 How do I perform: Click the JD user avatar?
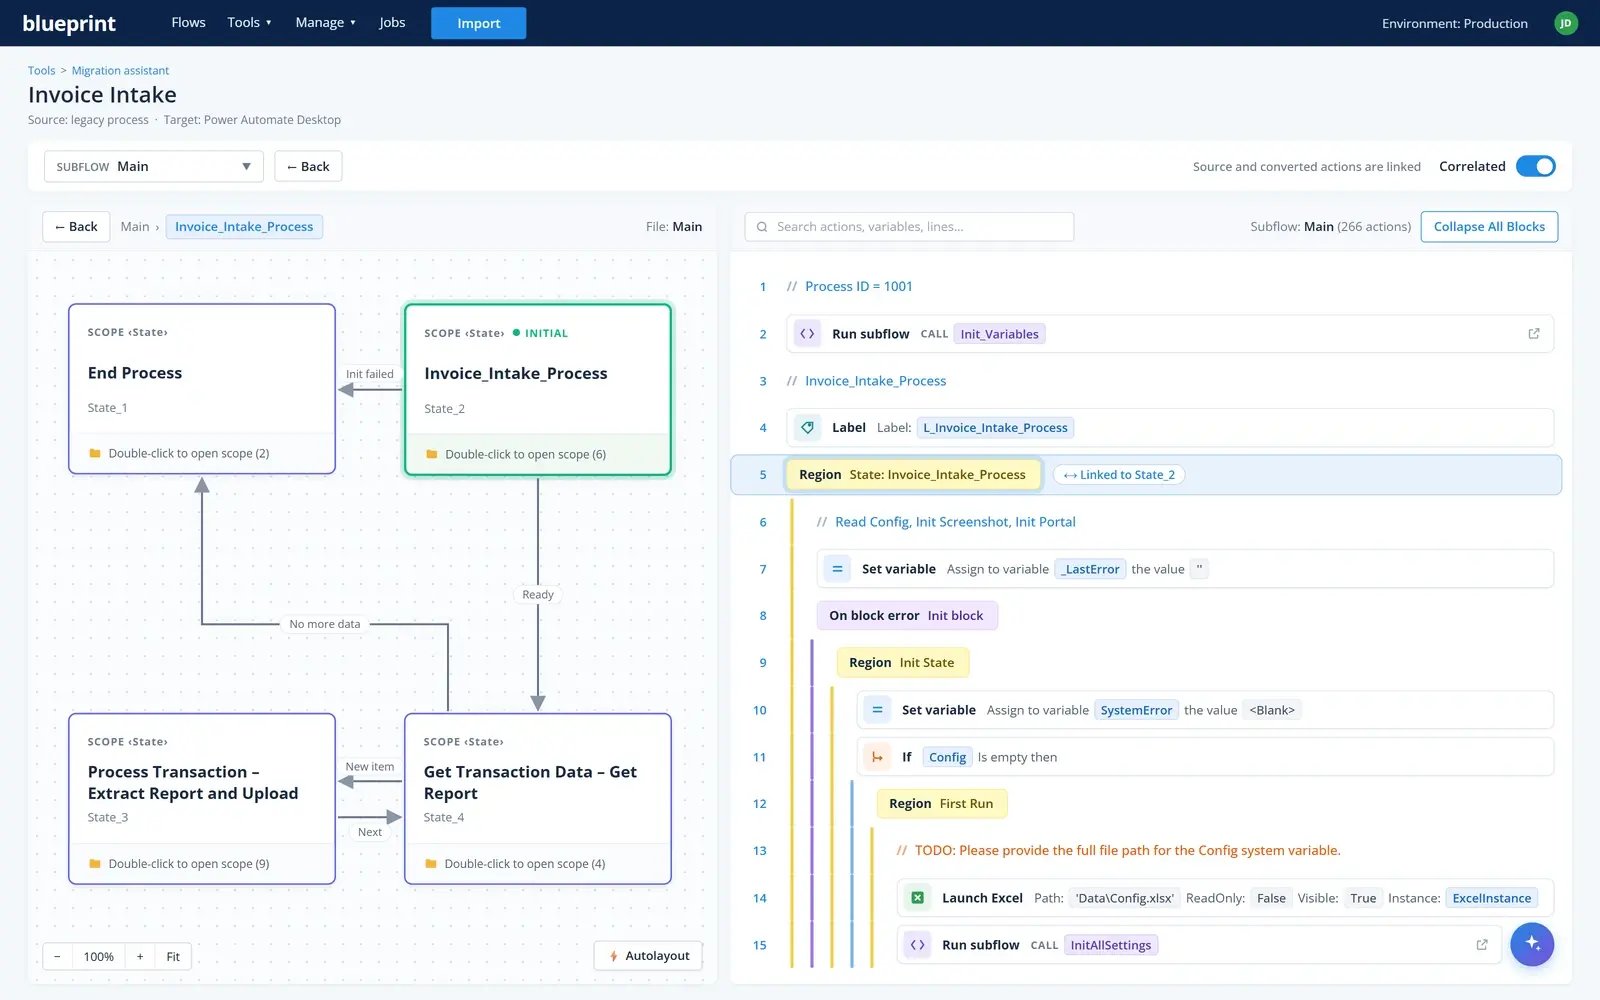pyautogui.click(x=1566, y=23)
